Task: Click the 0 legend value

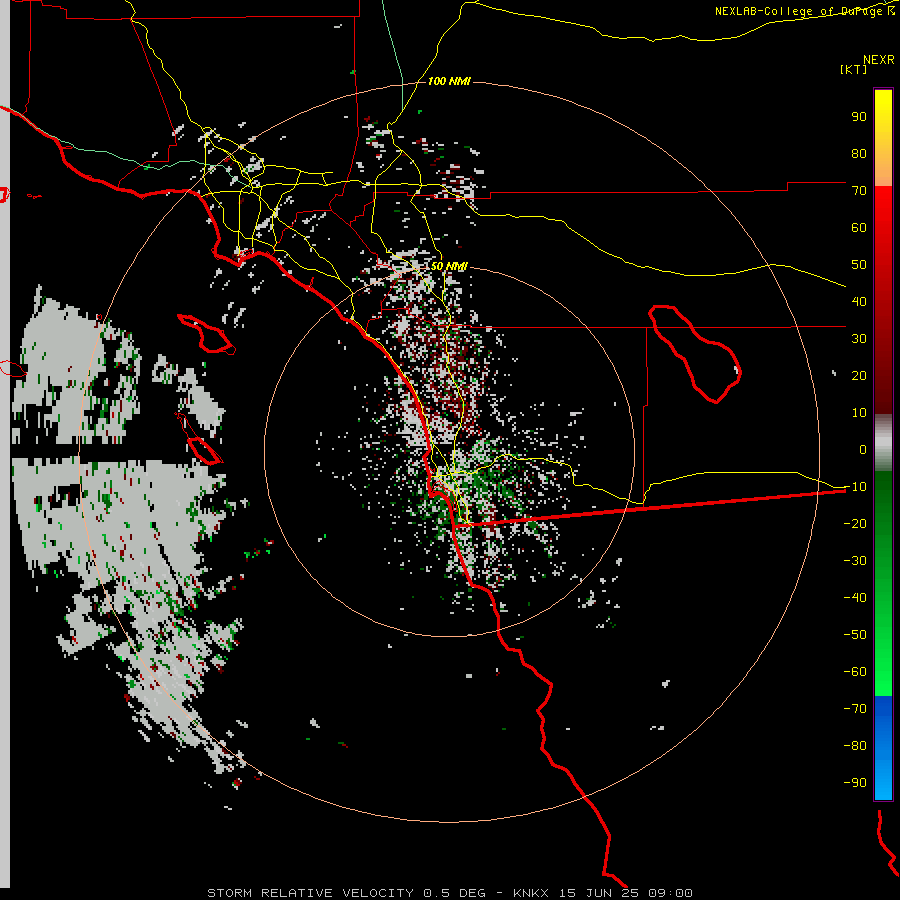Action: pos(863,450)
